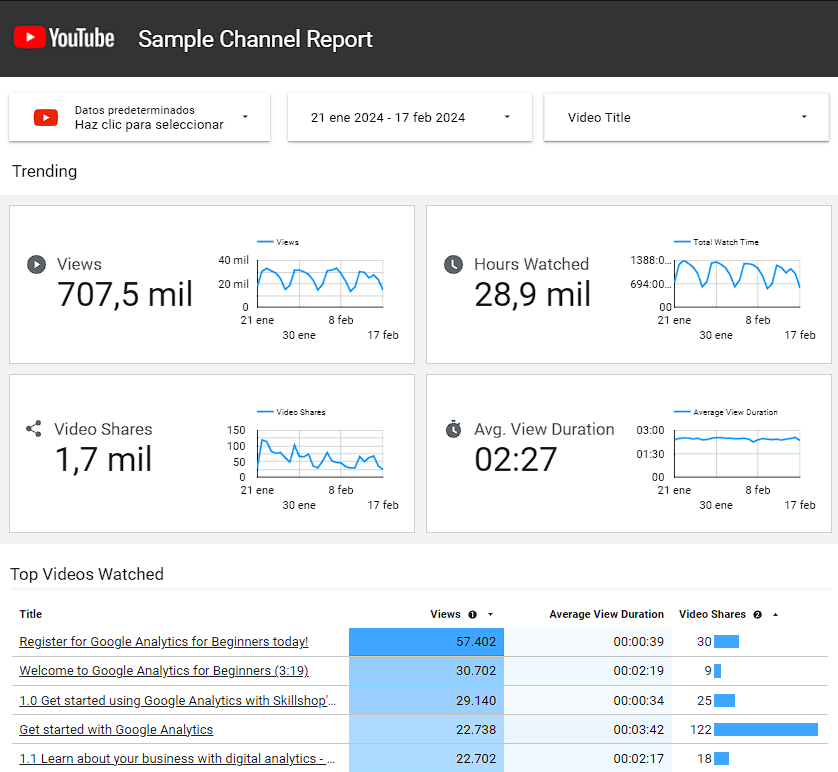Click the 00:03:42 duration cell
Image resolution: width=838 pixels, height=772 pixels.
(x=588, y=729)
